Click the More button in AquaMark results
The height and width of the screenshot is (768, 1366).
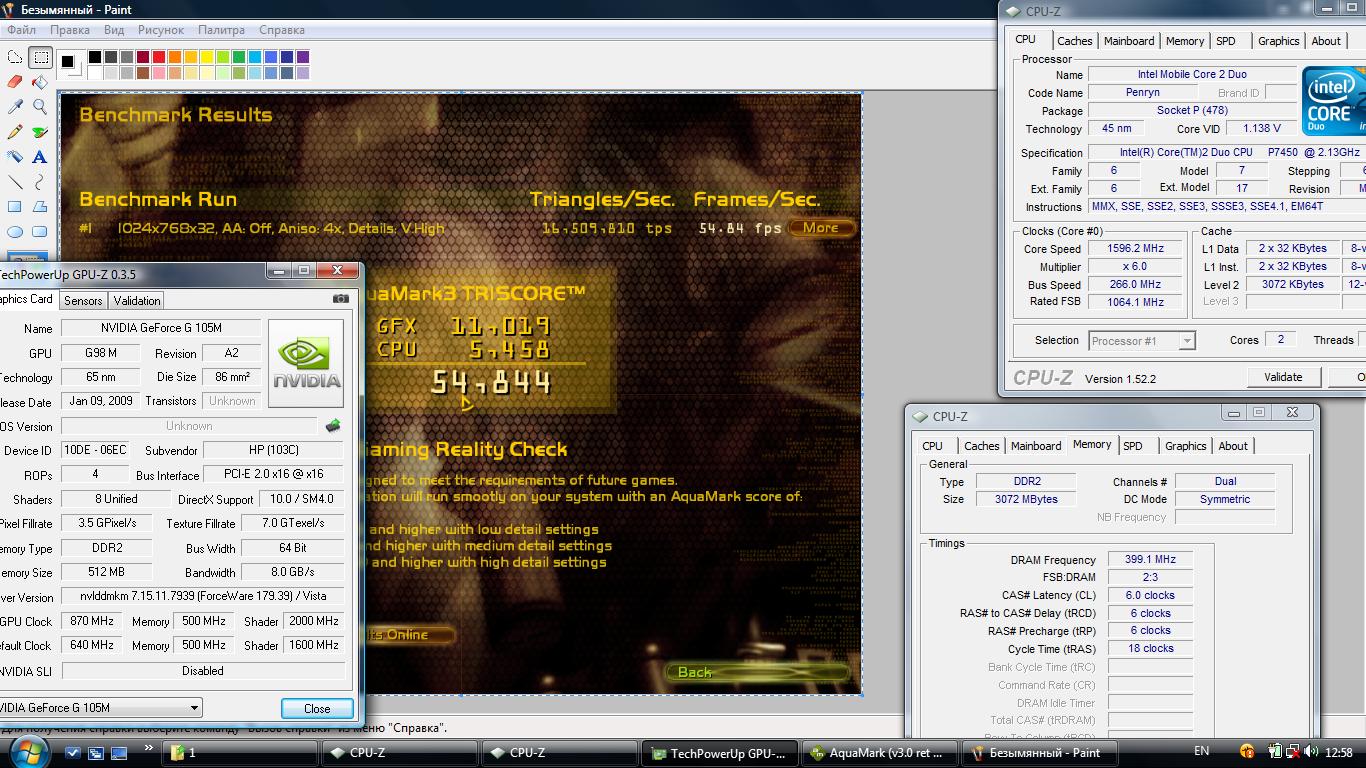click(821, 228)
